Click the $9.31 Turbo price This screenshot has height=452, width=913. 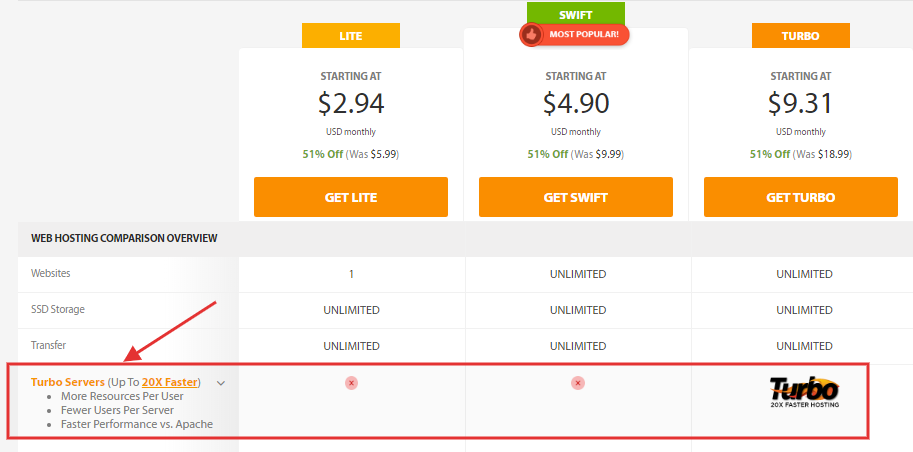801,104
